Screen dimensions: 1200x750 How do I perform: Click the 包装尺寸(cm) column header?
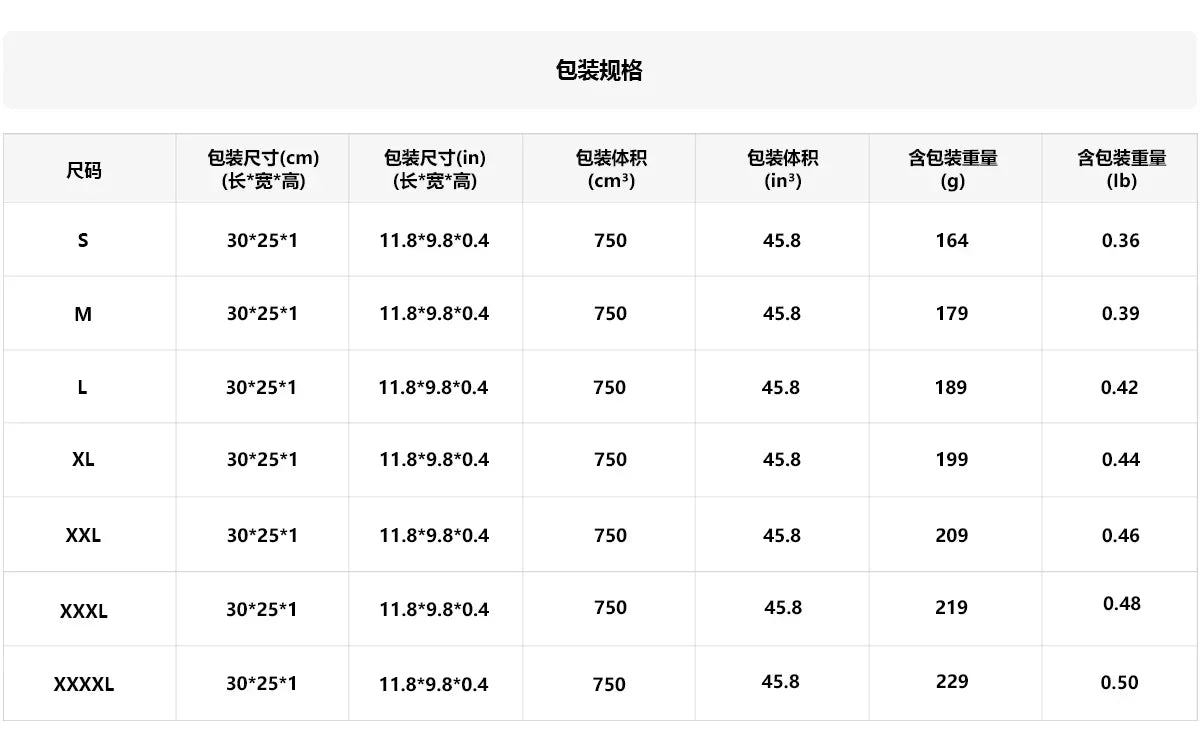pyautogui.click(x=263, y=169)
